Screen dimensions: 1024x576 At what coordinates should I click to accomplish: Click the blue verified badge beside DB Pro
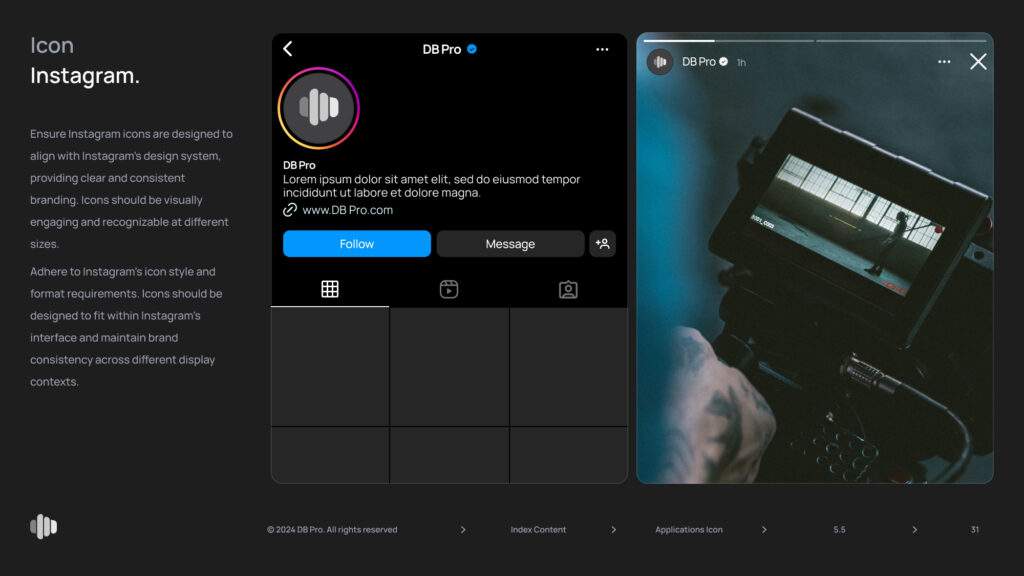point(472,49)
